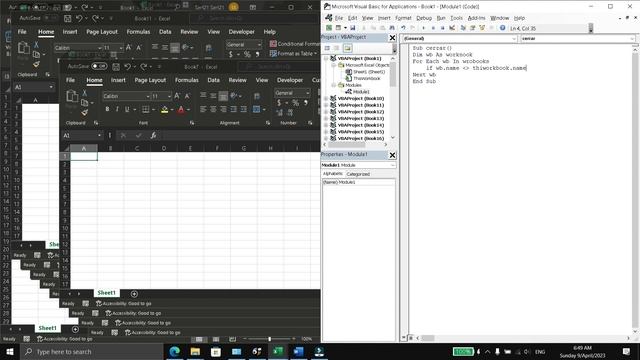
Task: Apply yellow fill color in front Excel
Action: click(x=164, y=109)
